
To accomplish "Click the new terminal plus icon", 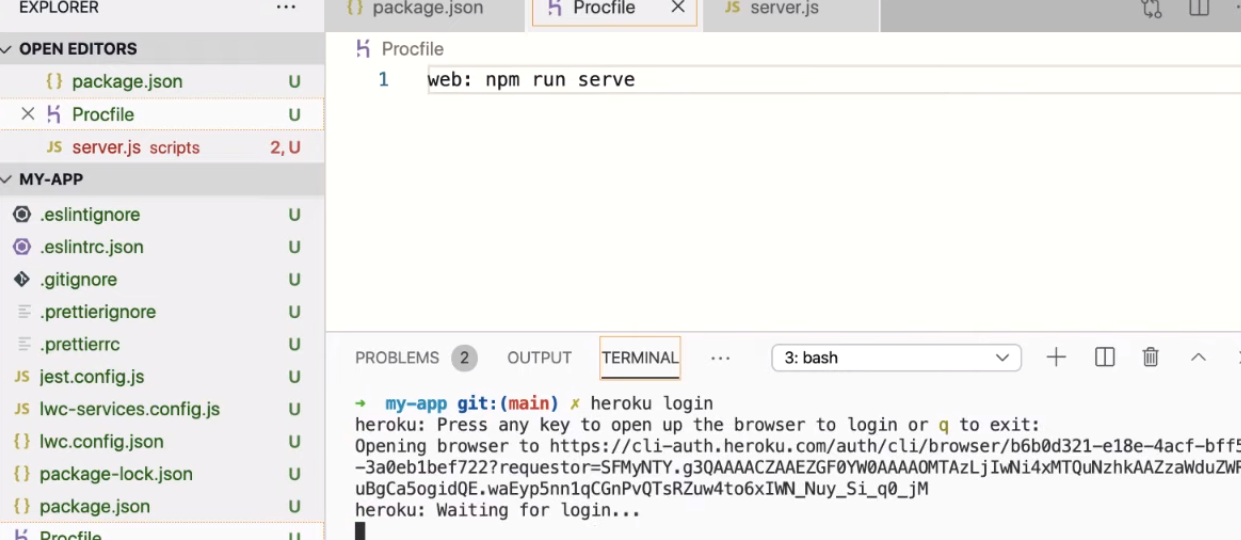I will click(x=1056, y=357).
